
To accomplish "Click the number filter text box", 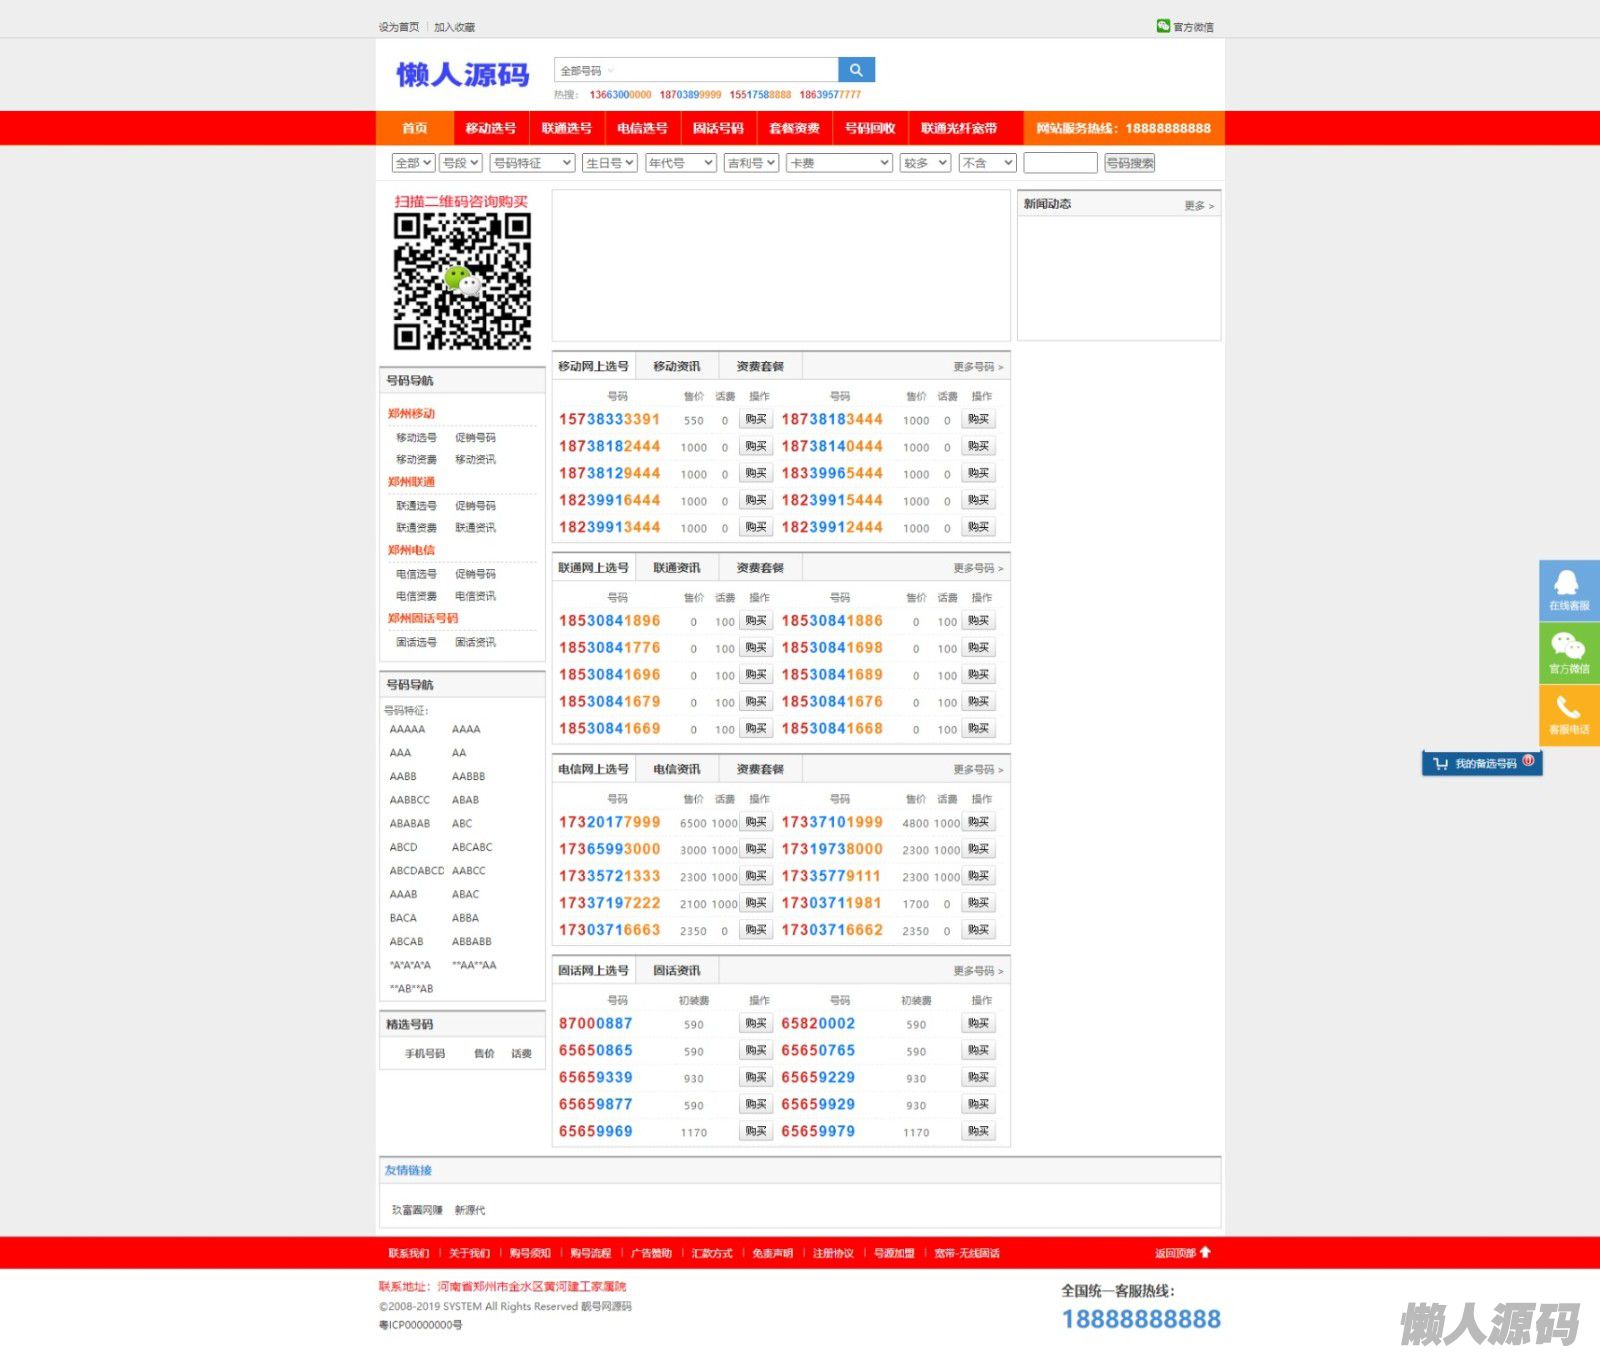I will (x=1060, y=163).
